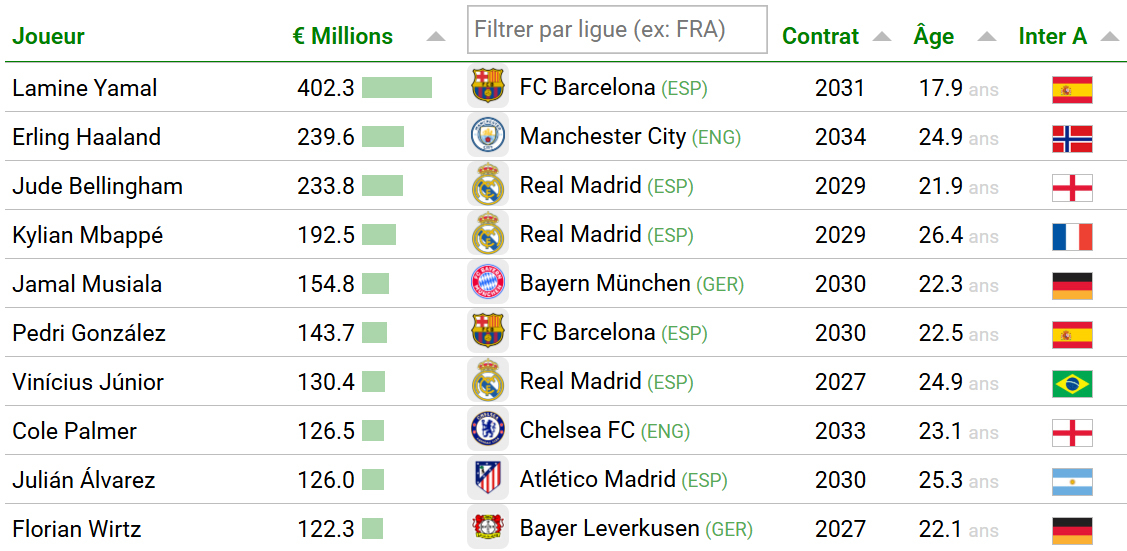Click Norway flag in Erling Haaland's row
The height and width of the screenshot is (551, 1127).
click(1072, 138)
